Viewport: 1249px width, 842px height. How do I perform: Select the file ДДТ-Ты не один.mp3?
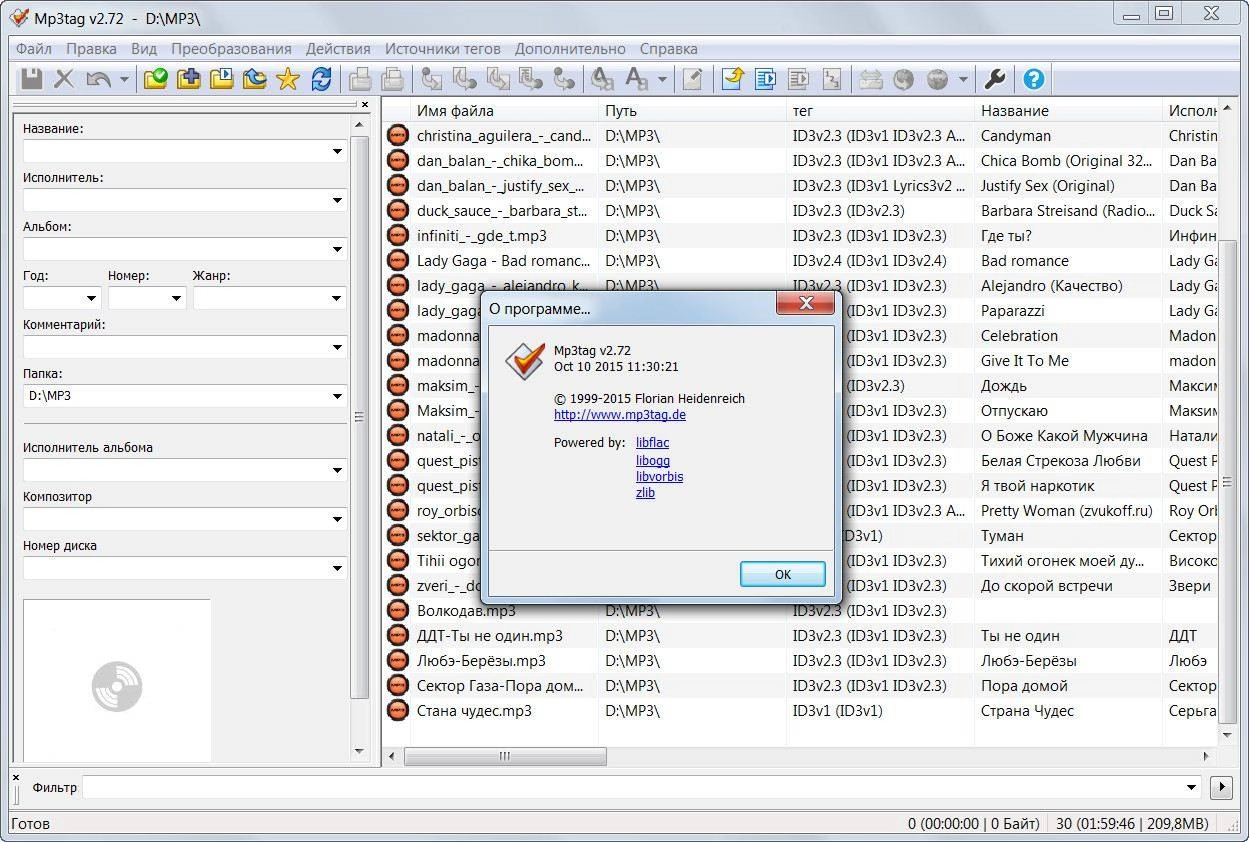[490, 635]
